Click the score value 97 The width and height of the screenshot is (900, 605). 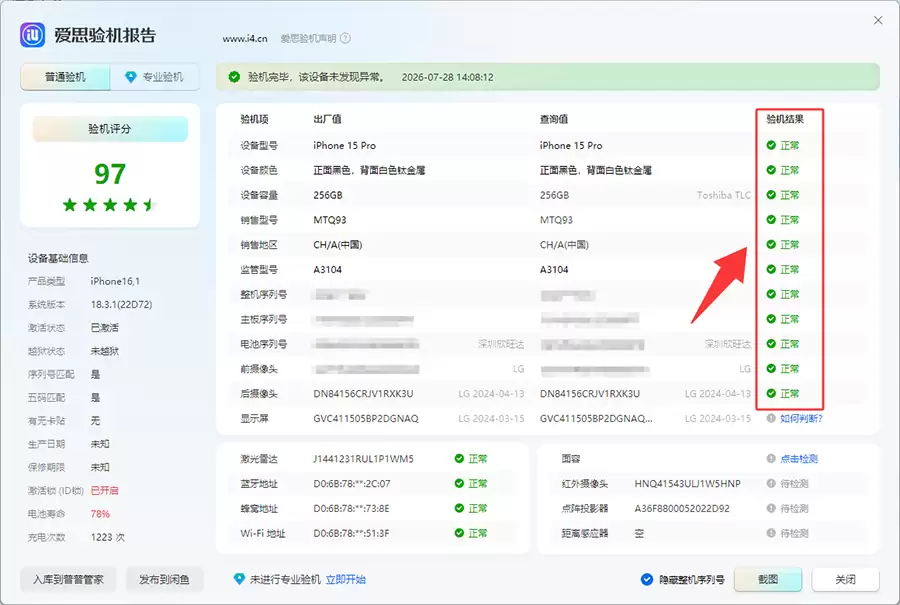[x=110, y=173]
